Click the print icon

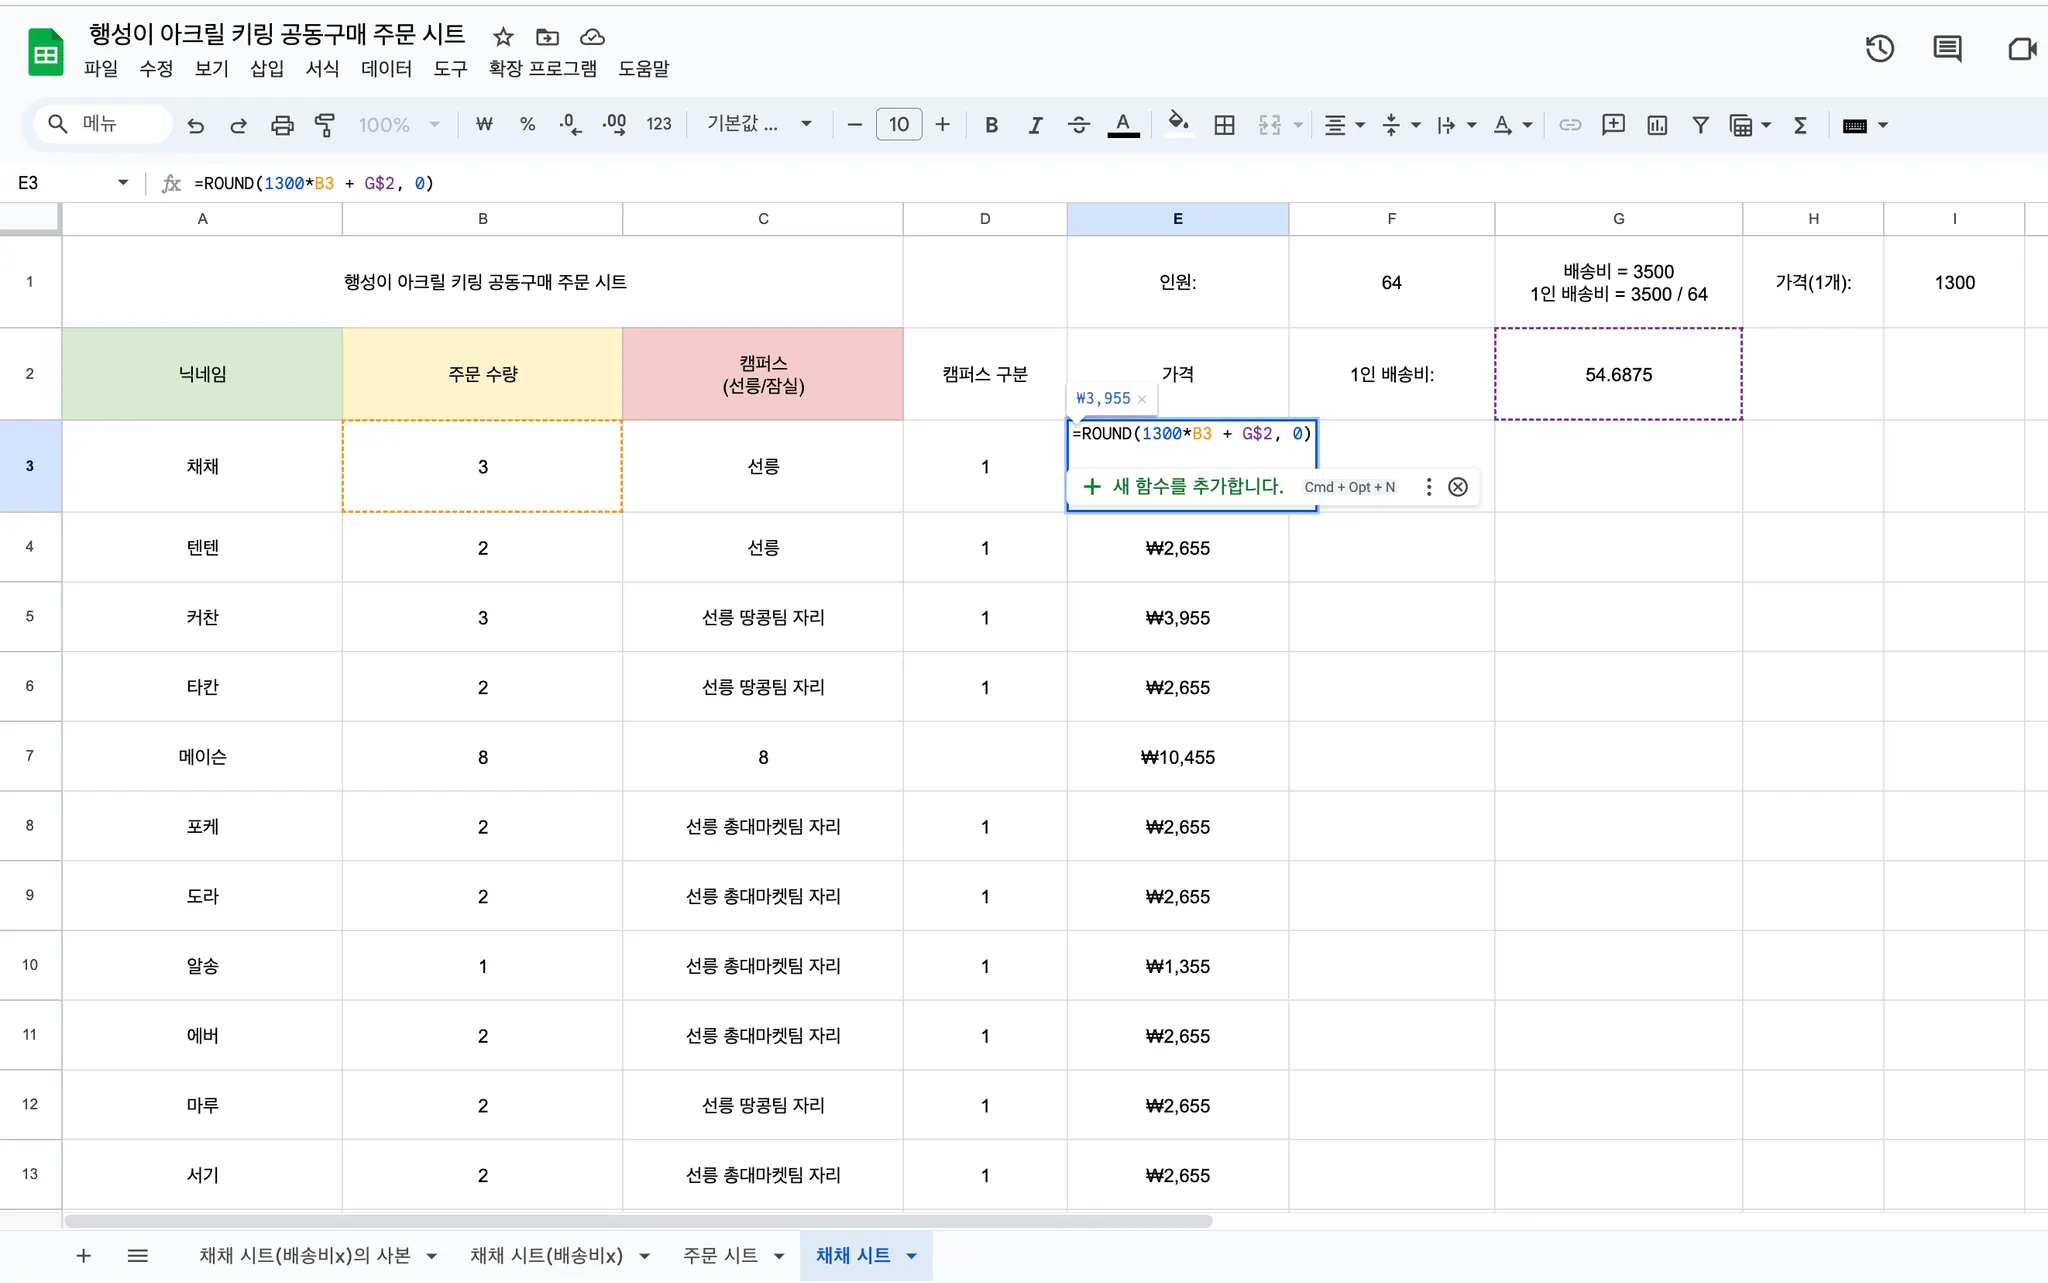[282, 125]
